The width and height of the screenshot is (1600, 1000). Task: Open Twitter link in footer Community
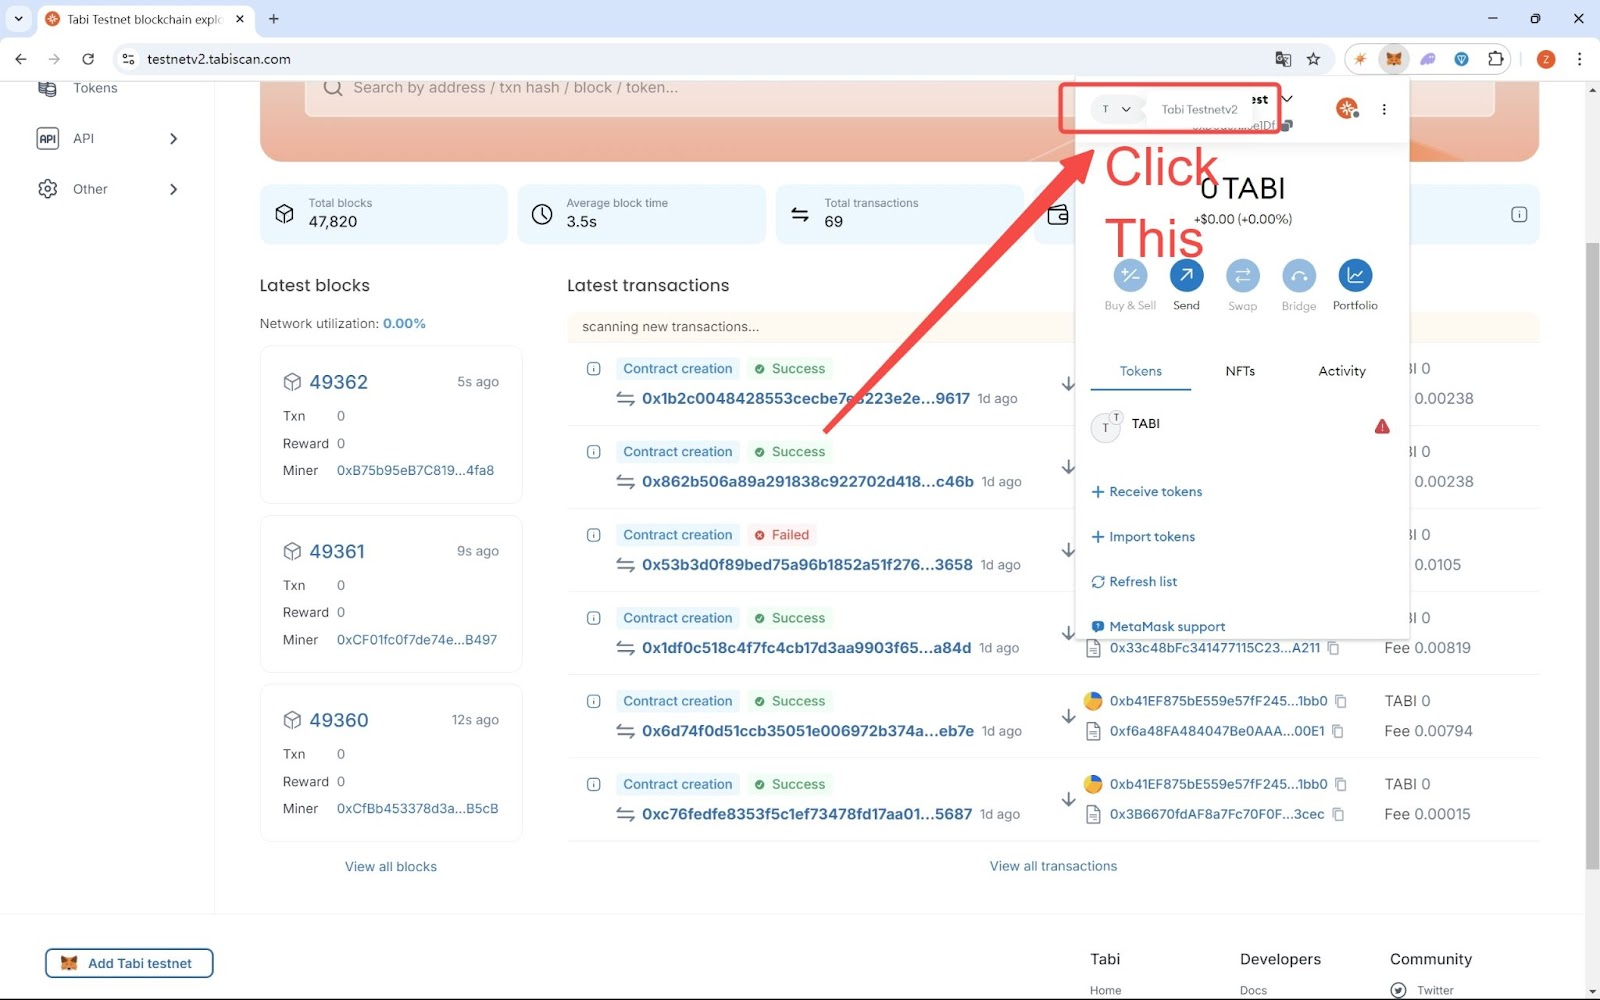pyautogui.click(x=1435, y=990)
